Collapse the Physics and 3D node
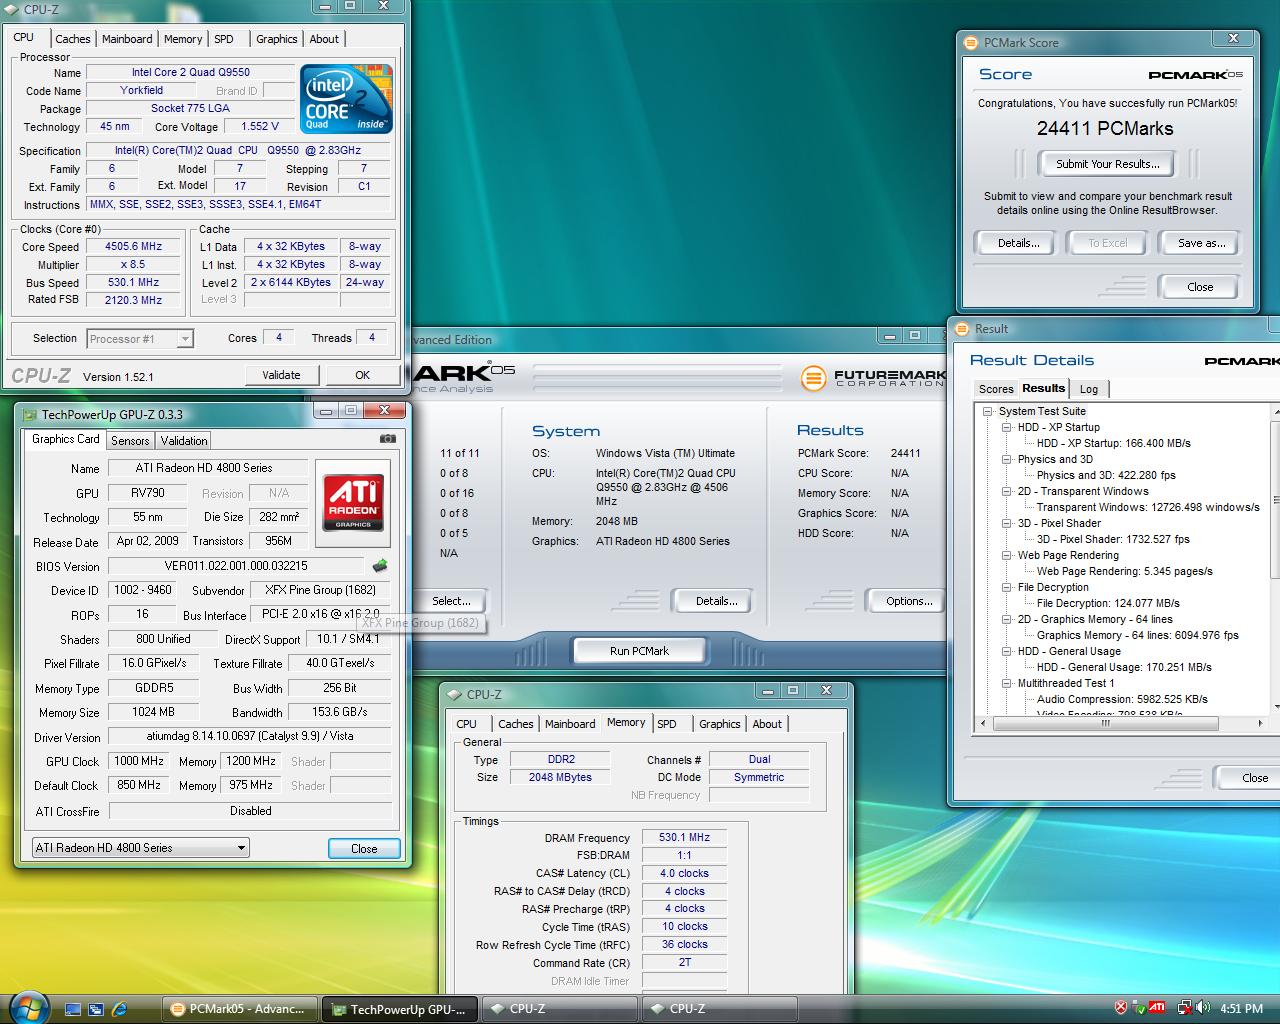The image size is (1280, 1024). pos(1007,459)
